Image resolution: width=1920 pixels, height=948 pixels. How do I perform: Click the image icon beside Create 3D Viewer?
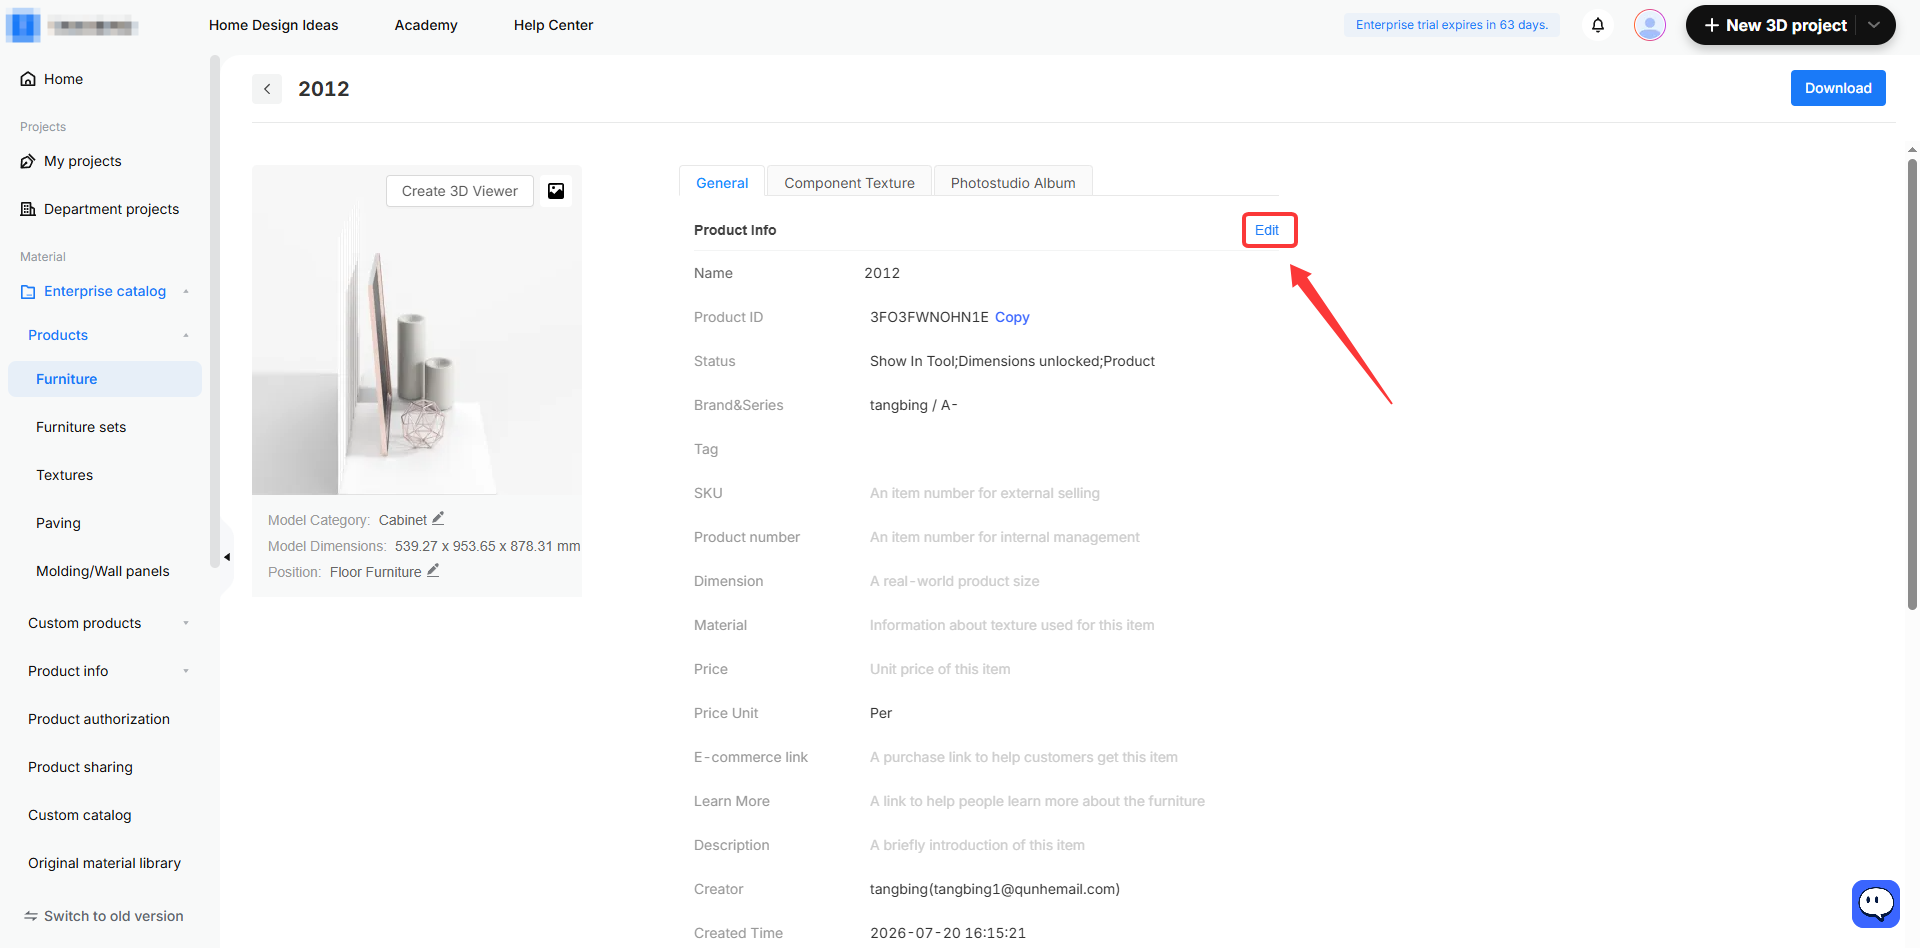(x=556, y=191)
